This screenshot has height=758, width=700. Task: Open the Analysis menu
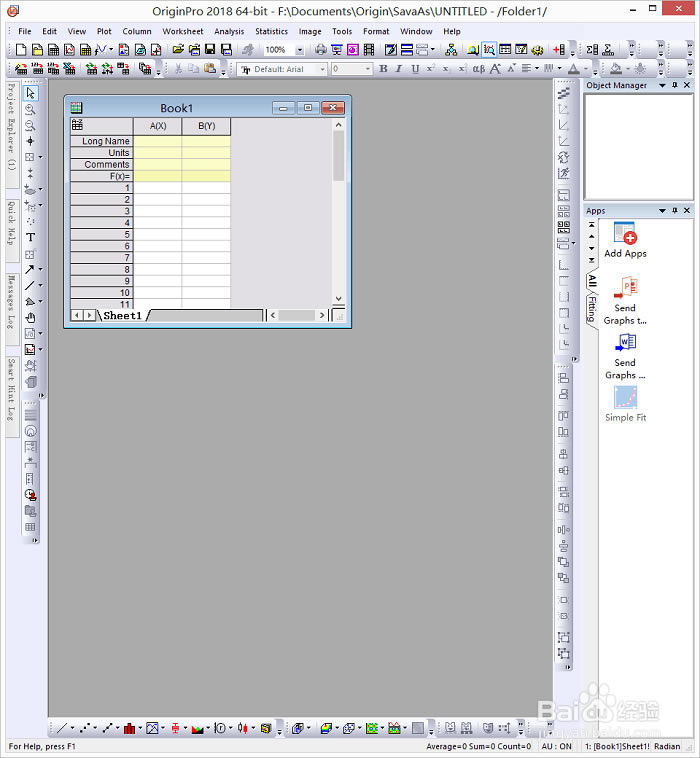coord(229,31)
